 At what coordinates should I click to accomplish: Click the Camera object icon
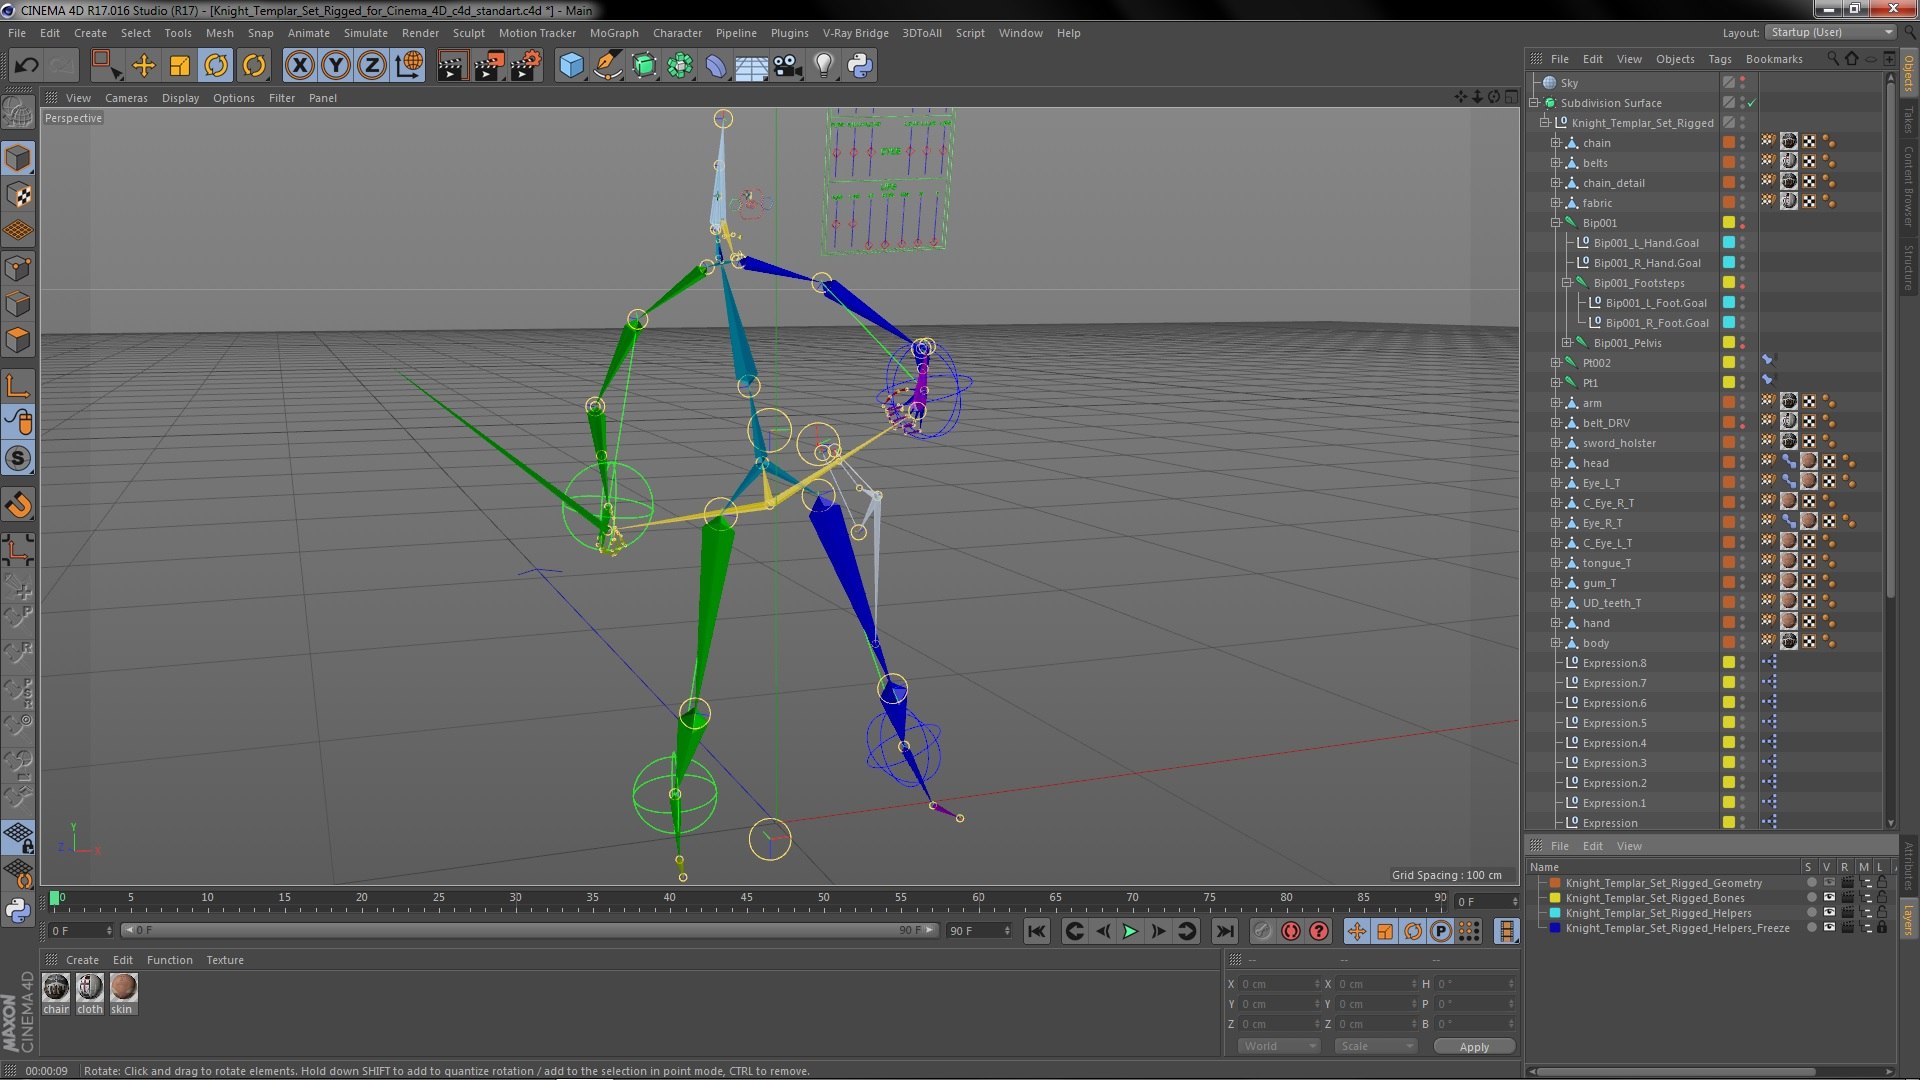(x=788, y=66)
